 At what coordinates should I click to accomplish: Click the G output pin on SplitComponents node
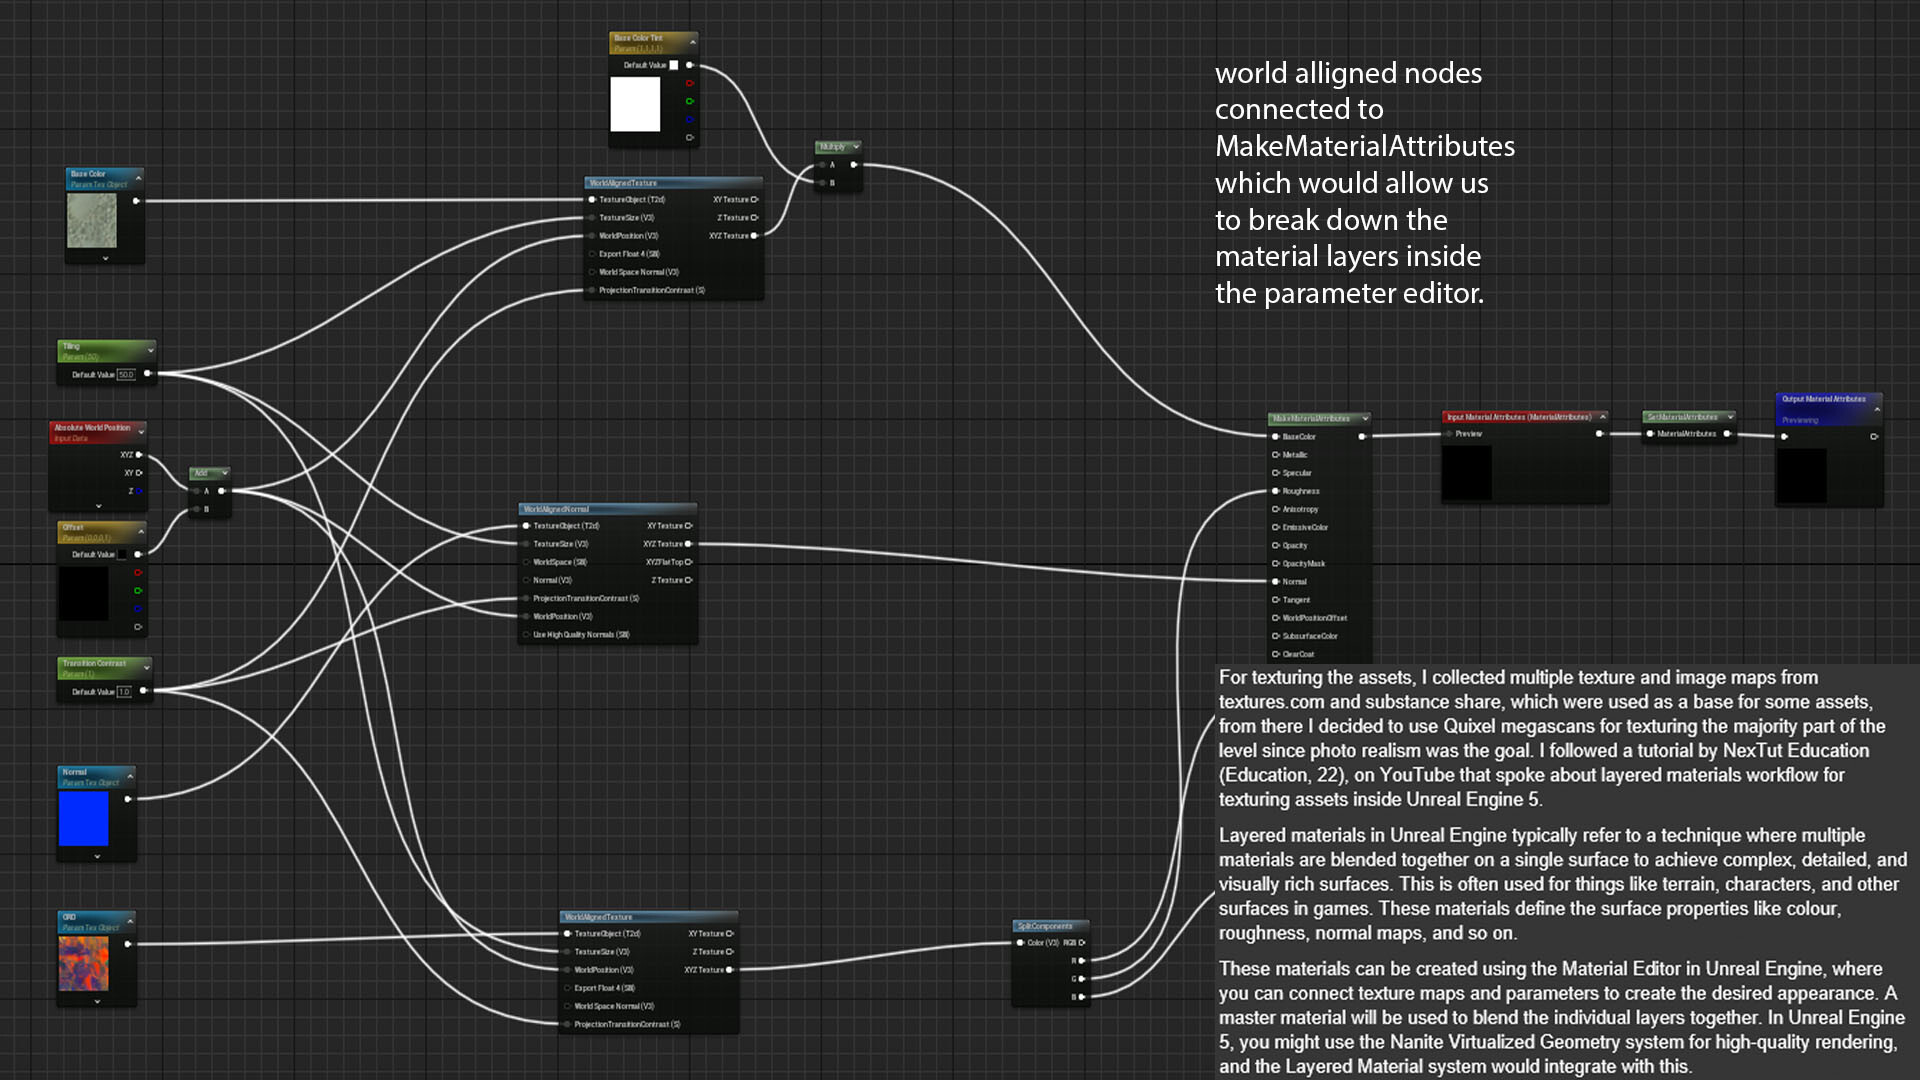(1081, 979)
